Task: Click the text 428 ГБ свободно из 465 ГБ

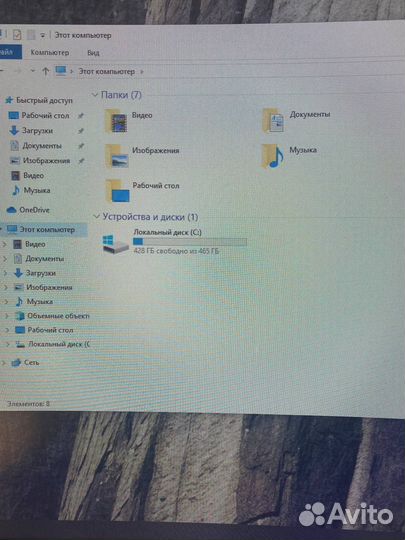Action: point(176,251)
